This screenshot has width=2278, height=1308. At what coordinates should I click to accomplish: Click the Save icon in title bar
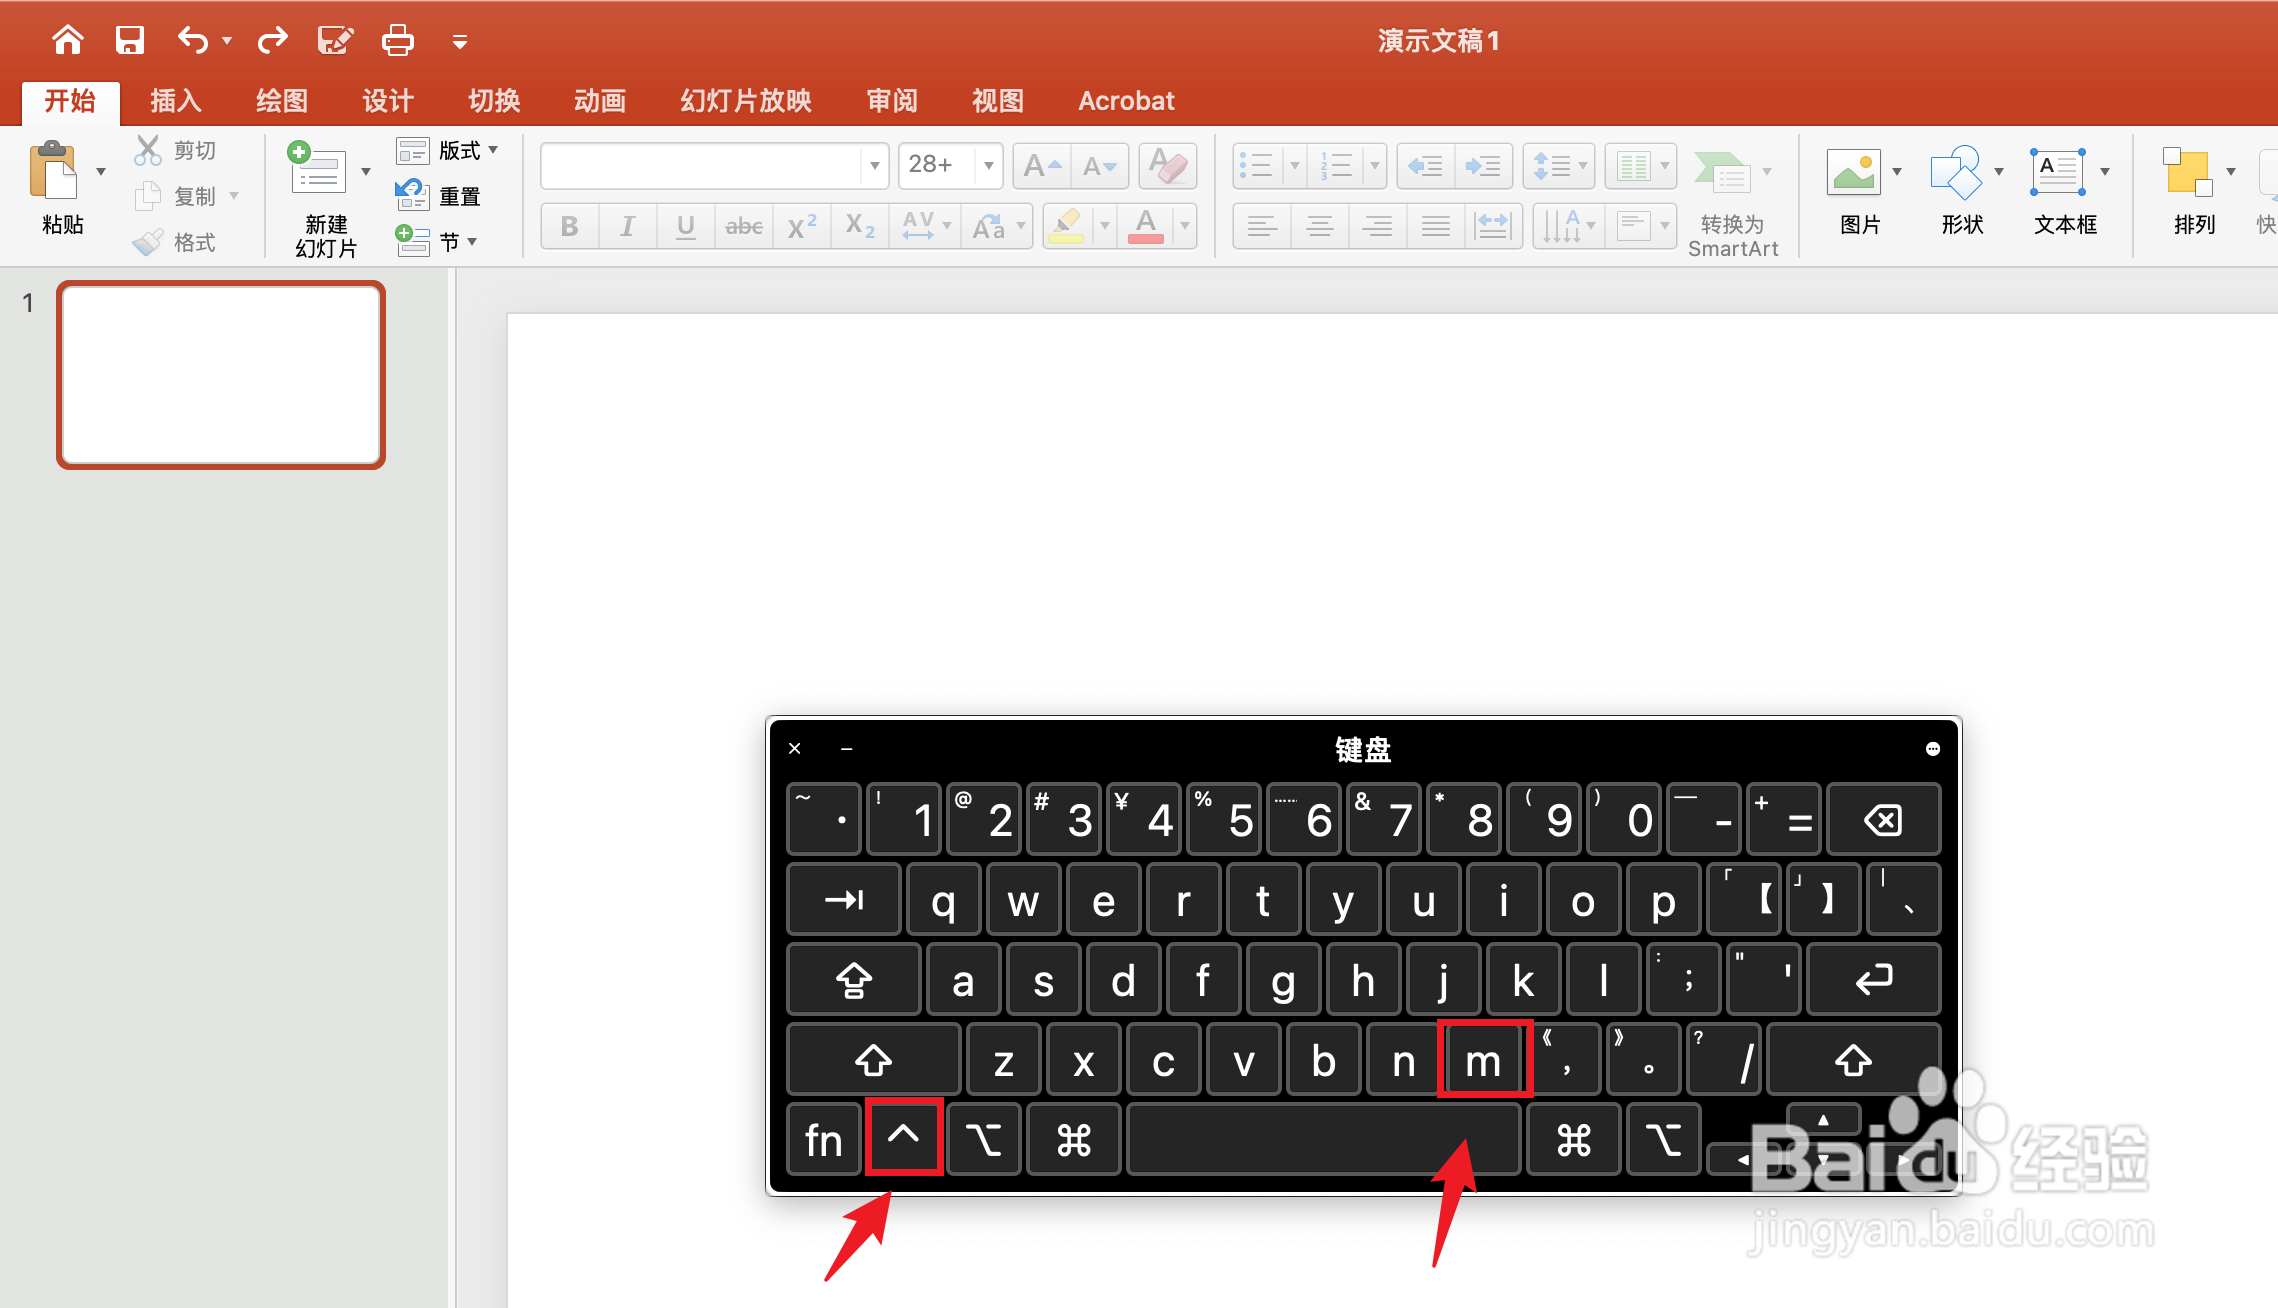[x=130, y=41]
